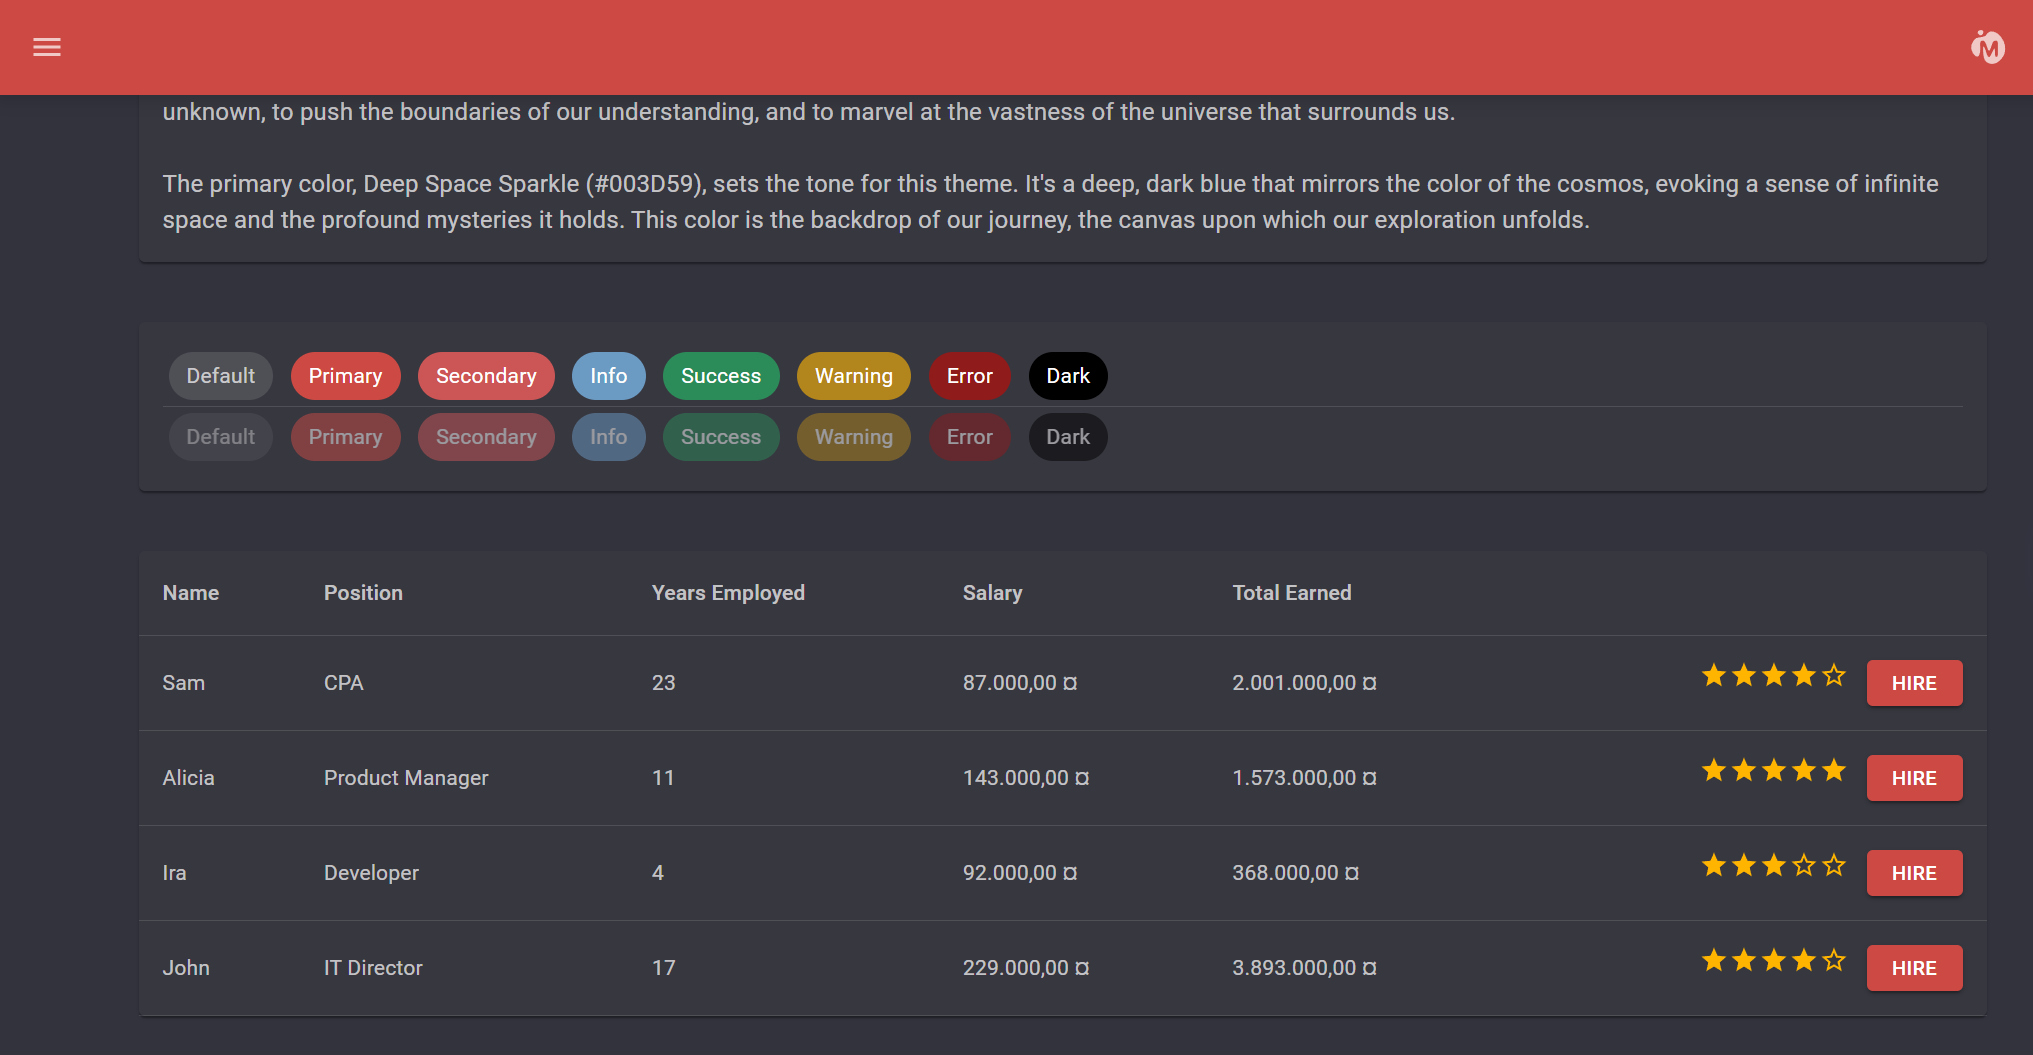Screen dimensions: 2033x1055
Task: Click the fourth star in Ira's row
Action: pos(1803,866)
